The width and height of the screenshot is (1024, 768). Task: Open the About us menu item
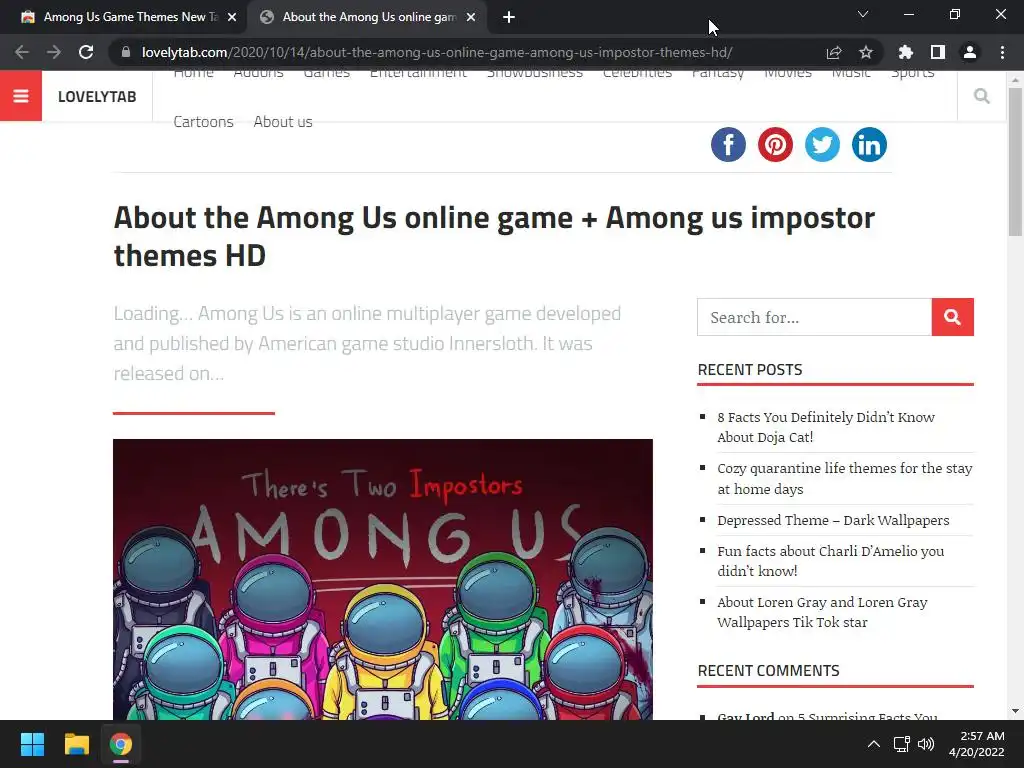pos(283,121)
